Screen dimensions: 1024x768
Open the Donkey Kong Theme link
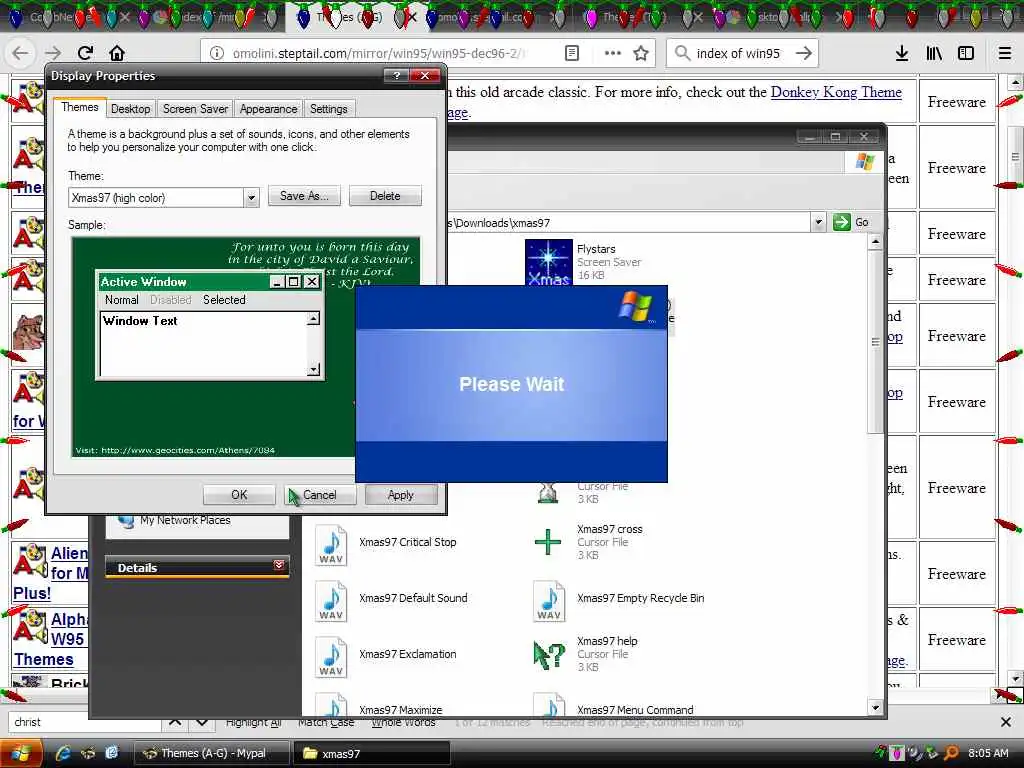(836, 92)
